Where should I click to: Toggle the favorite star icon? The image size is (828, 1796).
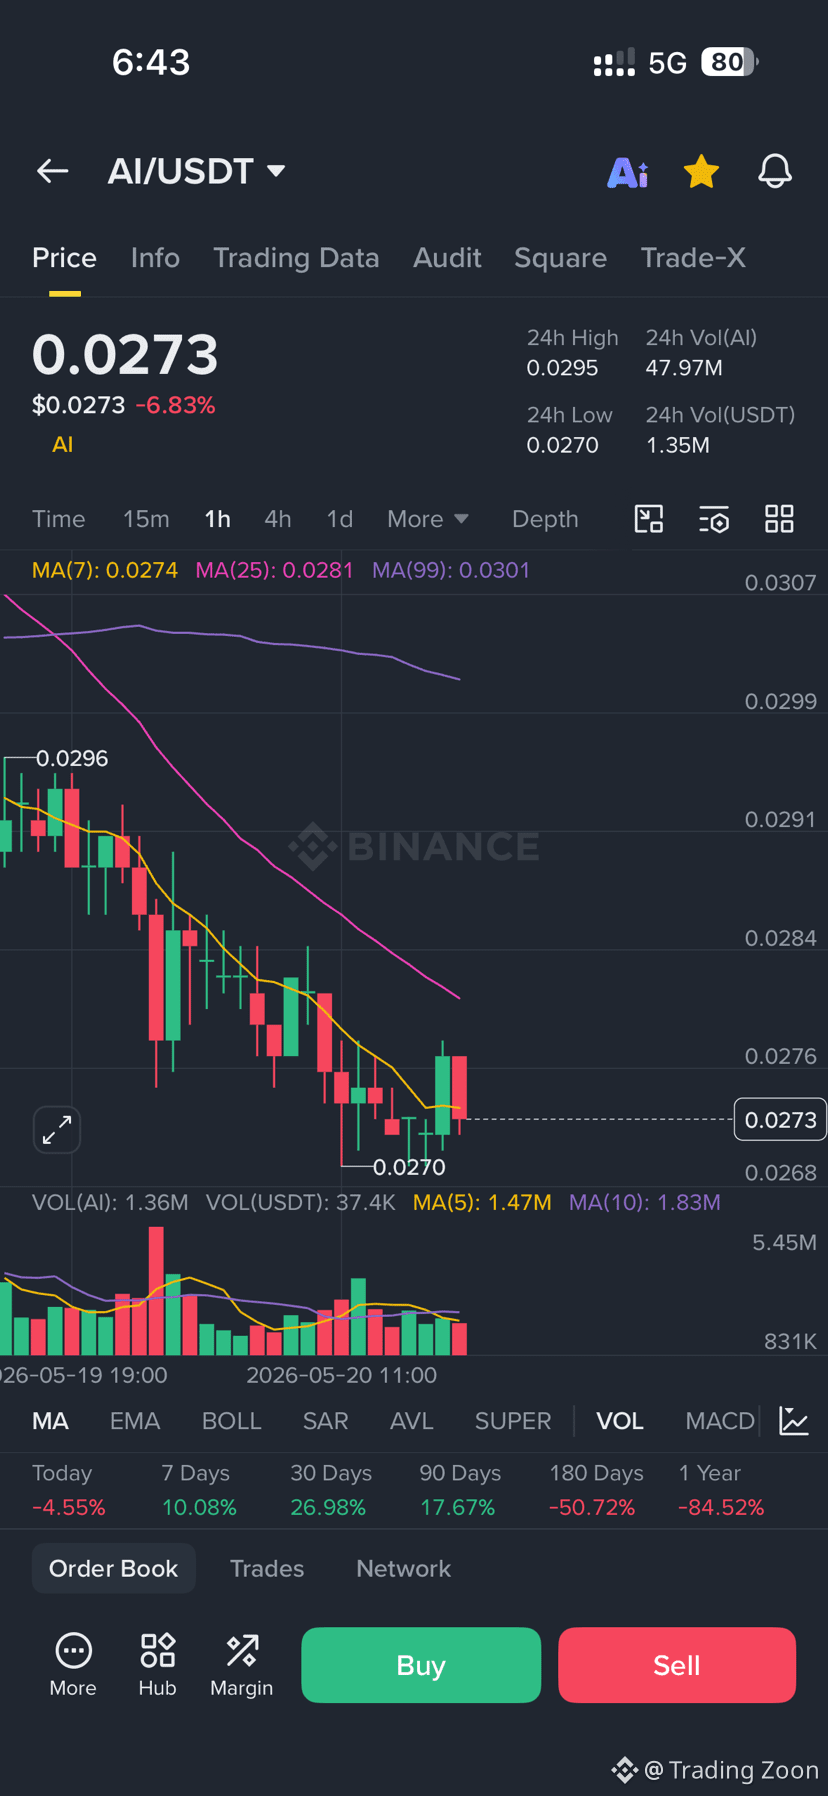pos(701,172)
